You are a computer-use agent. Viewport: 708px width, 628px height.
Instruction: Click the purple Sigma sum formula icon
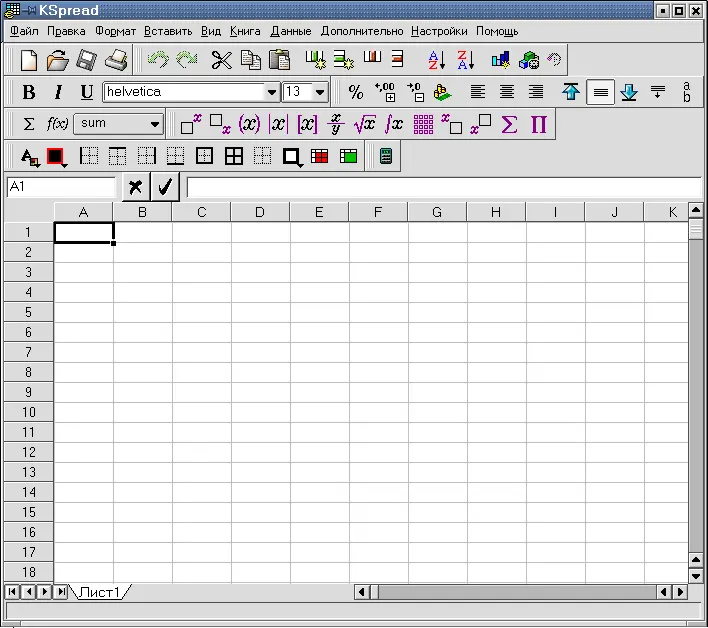(x=509, y=124)
